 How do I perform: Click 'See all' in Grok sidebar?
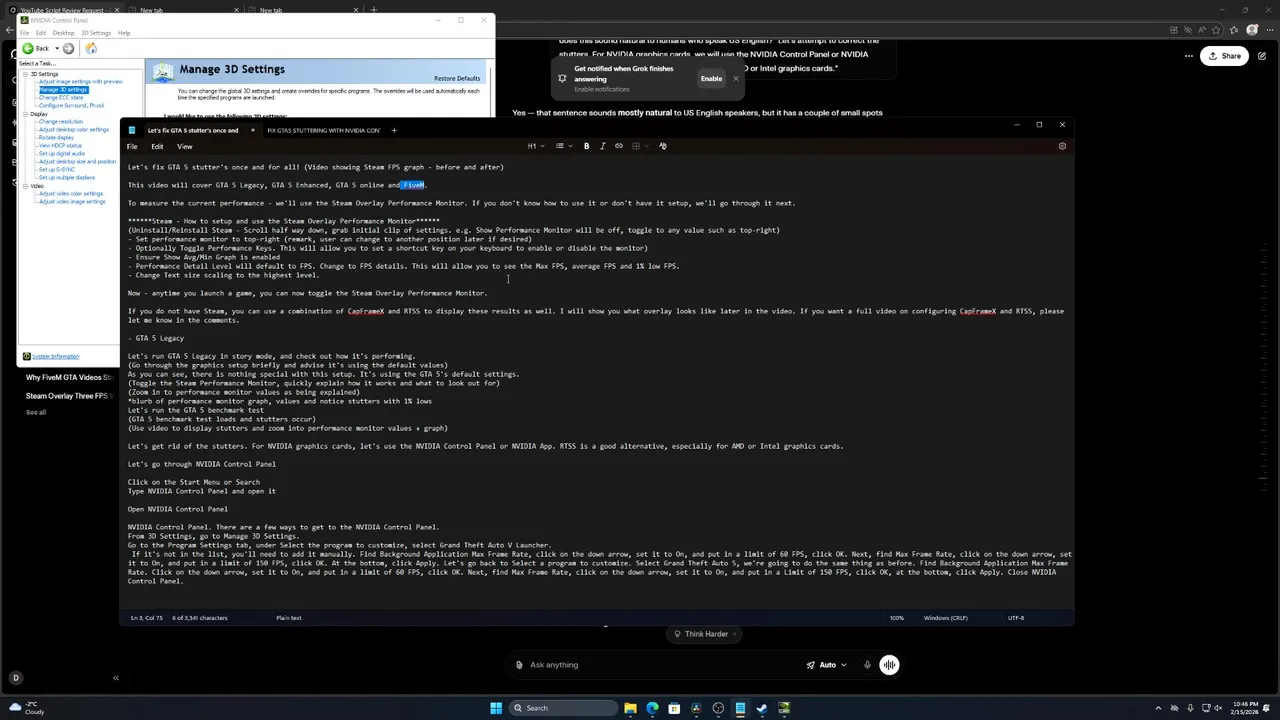click(36, 412)
